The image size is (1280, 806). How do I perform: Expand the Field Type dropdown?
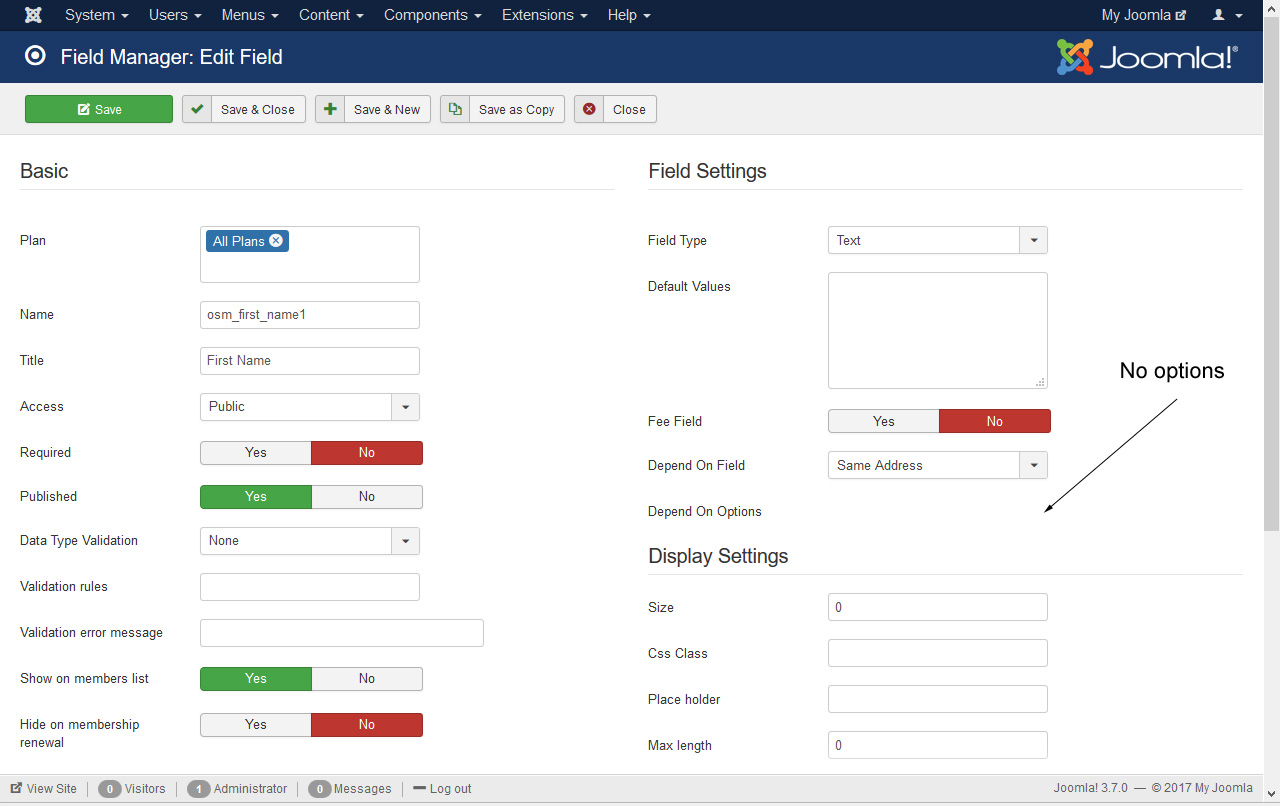coord(1033,240)
